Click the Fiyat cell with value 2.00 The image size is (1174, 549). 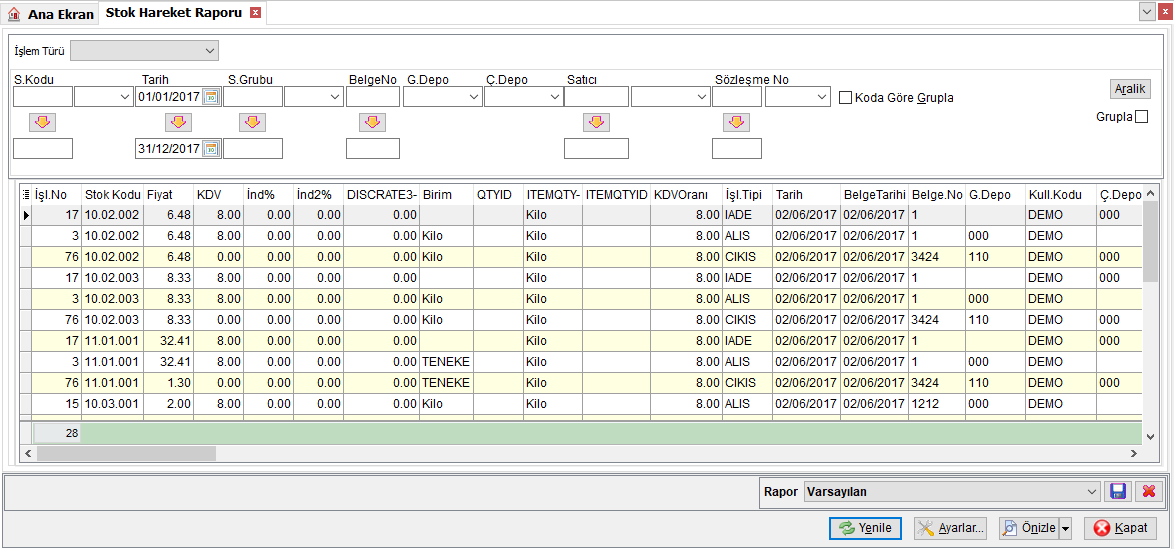click(x=168, y=404)
